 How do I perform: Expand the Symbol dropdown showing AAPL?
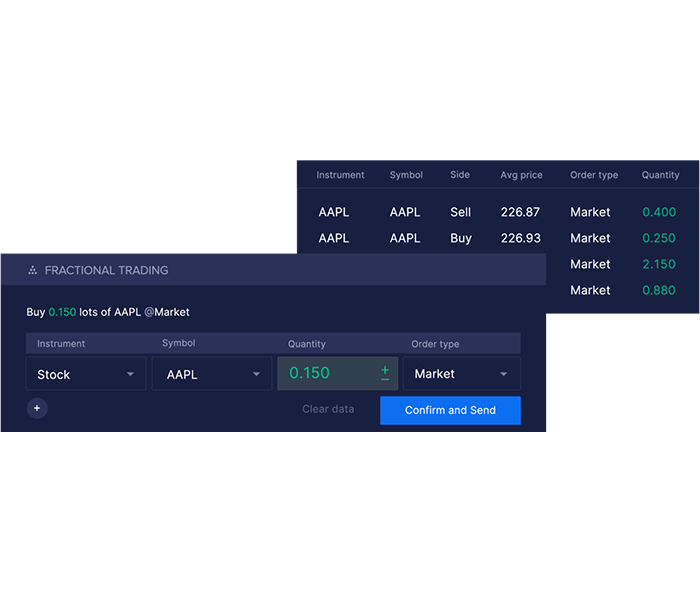pyautogui.click(x=212, y=374)
